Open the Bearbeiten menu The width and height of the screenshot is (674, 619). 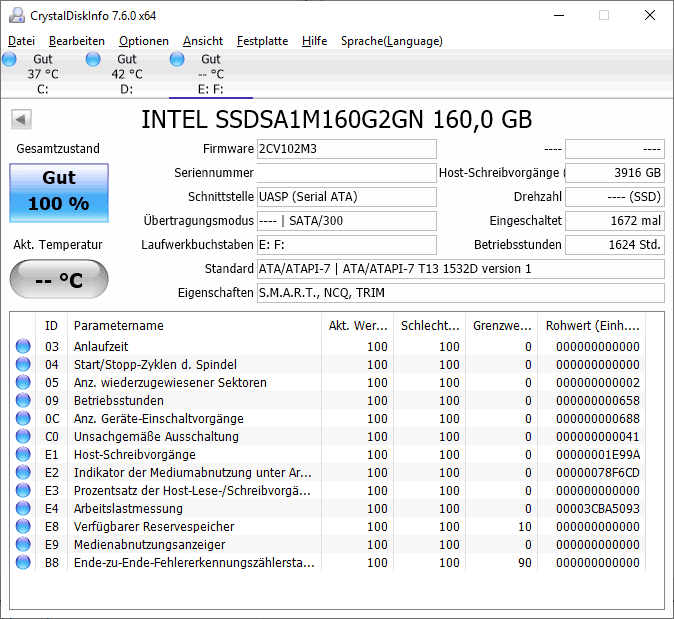(77, 41)
